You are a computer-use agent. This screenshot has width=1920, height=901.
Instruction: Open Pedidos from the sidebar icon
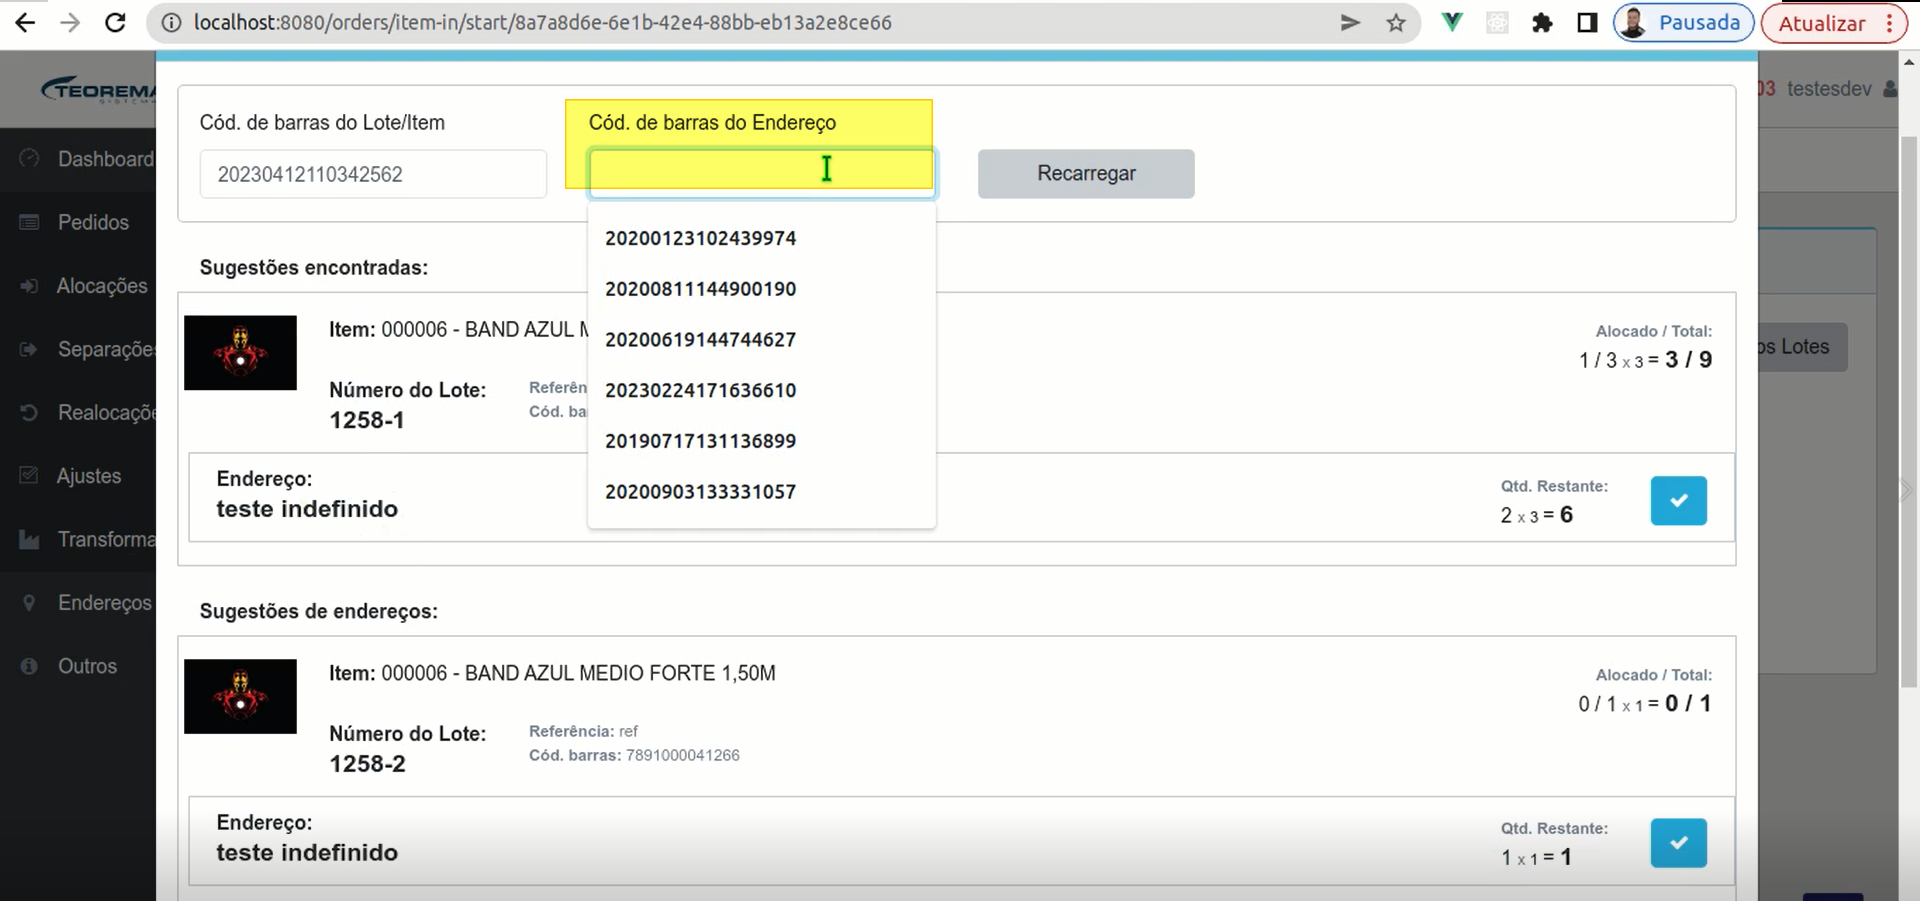click(29, 222)
